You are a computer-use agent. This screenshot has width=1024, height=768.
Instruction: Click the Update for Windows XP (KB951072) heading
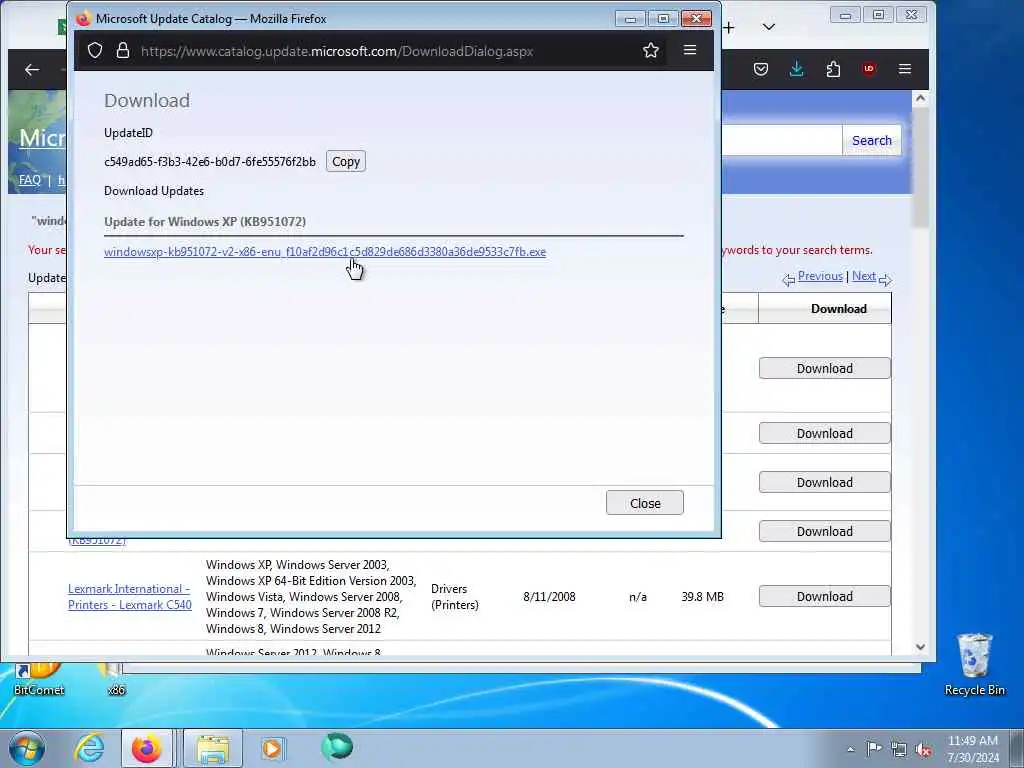pyautogui.click(x=205, y=221)
